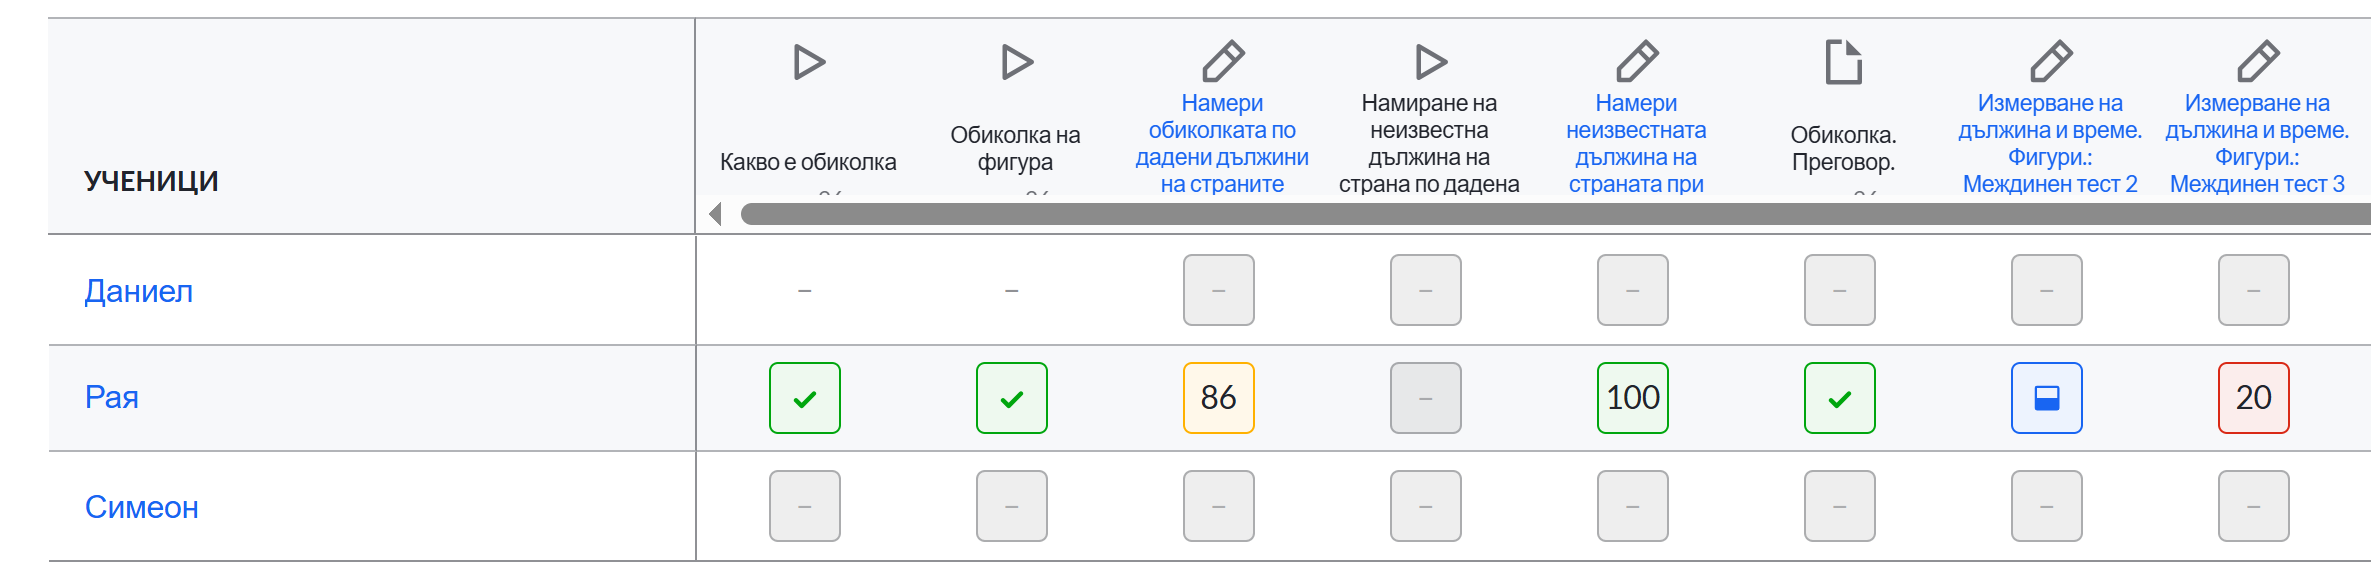Screen dimensions: 2371x586
Task: Select Рая's checkmark for Обиколка. Преговор
Action: (1840, 398)
